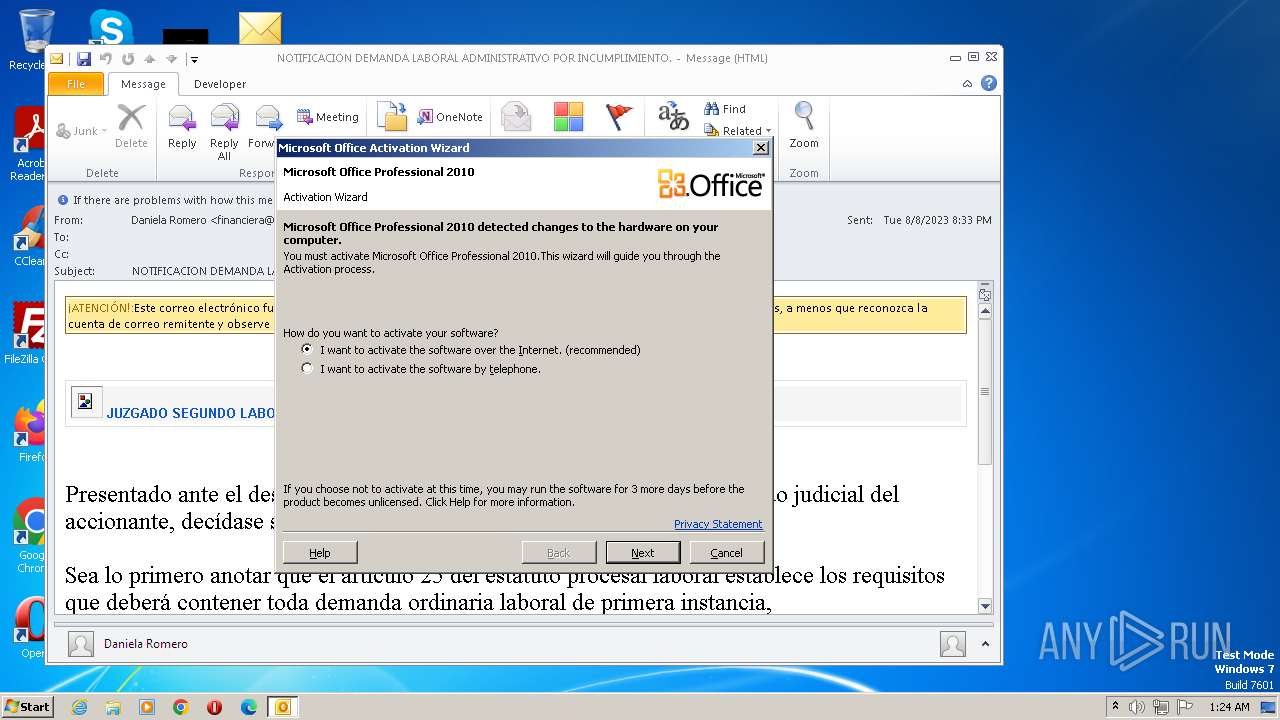Open Microsoft Edge from taskbar
Image resolution: width=1280 pixels, height=720 pixels.
pos(249,707)
